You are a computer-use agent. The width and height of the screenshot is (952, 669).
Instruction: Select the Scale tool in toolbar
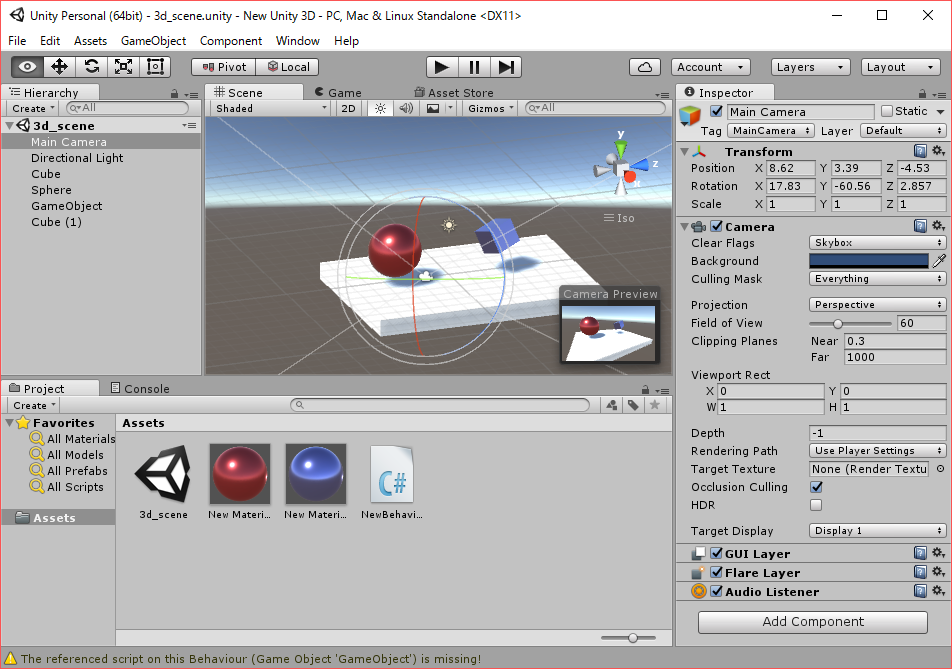123,67
